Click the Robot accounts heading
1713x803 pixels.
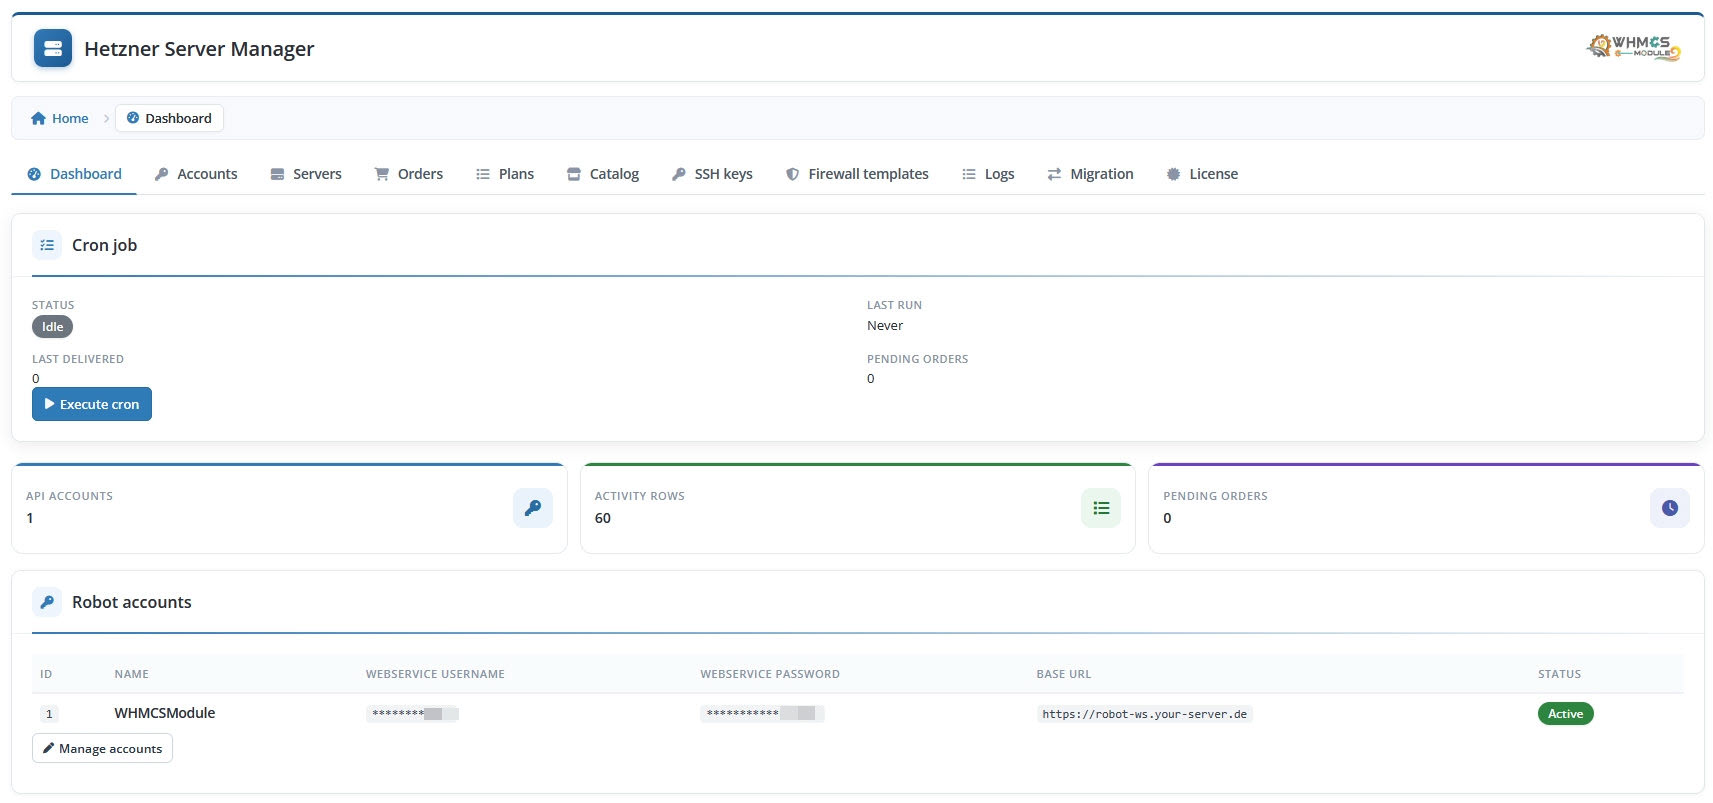tap(132, 602)
